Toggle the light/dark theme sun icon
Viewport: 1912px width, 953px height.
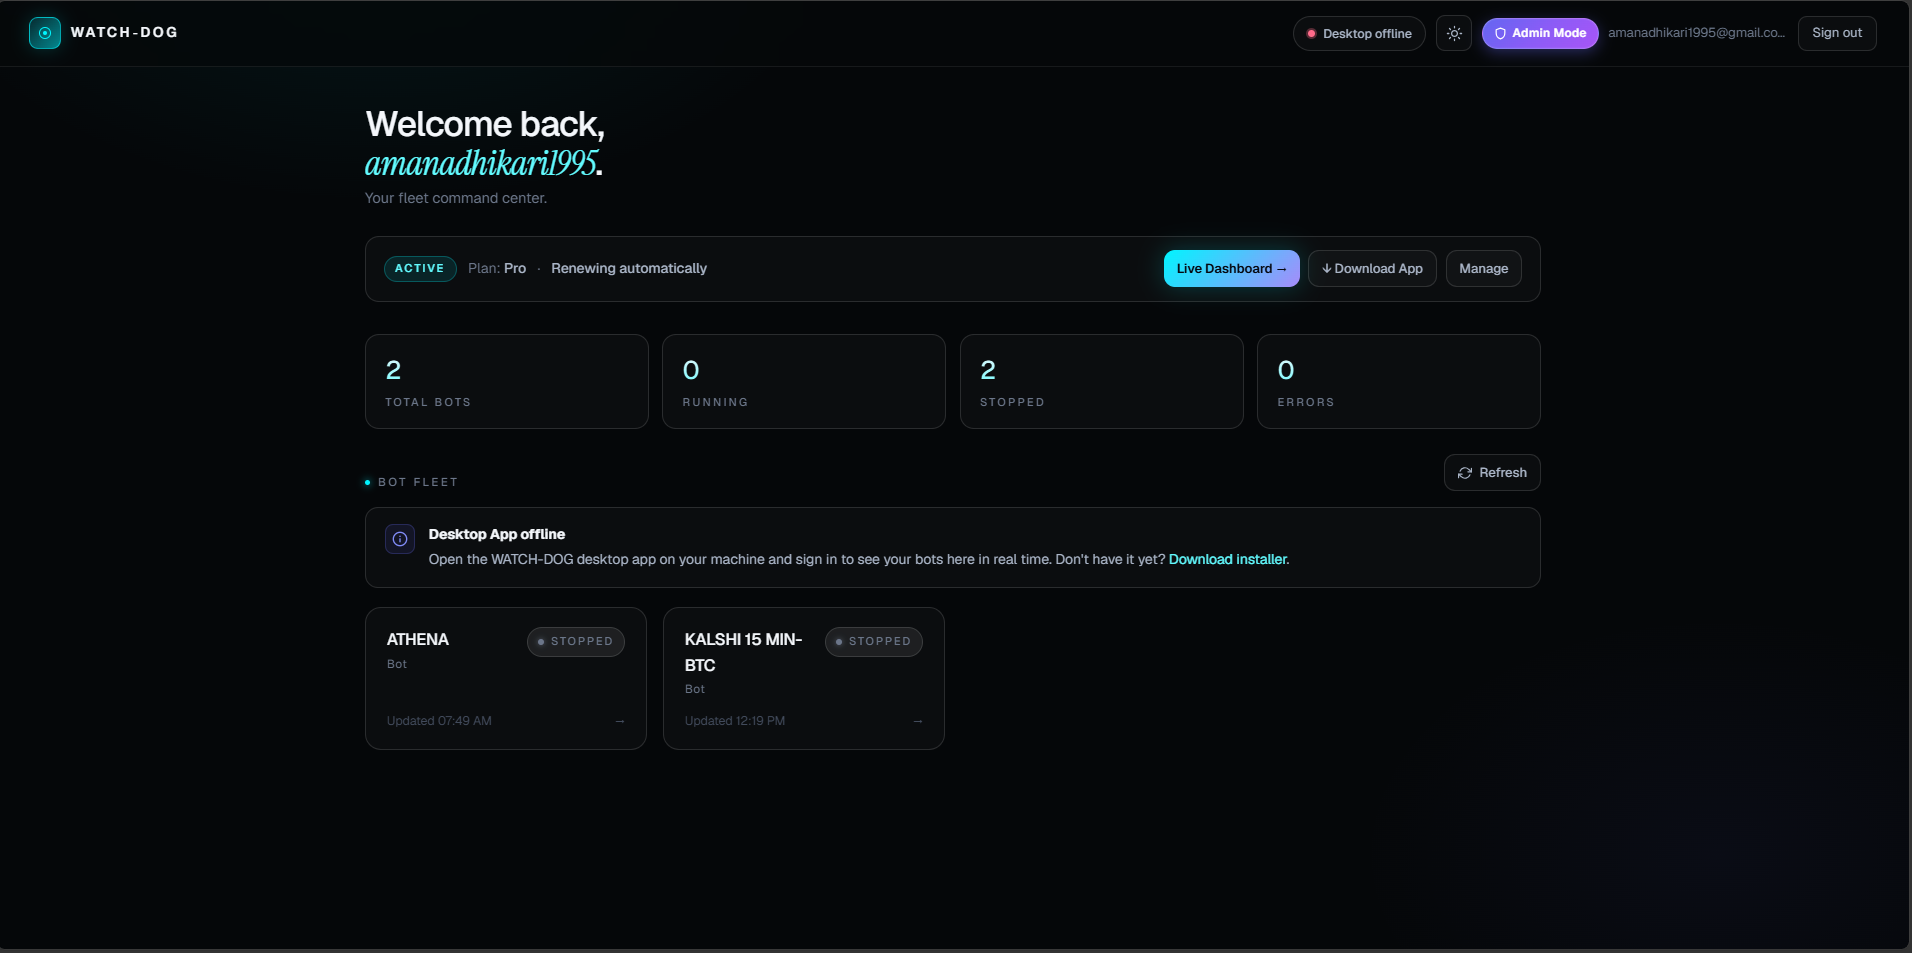point(1454,33)
